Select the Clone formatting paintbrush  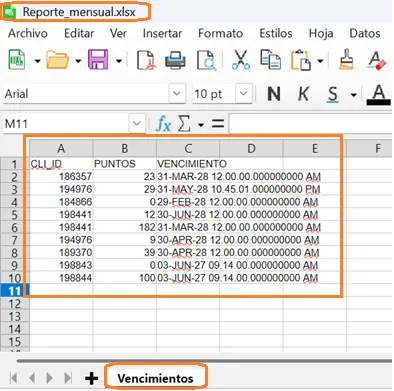(346, 60)
